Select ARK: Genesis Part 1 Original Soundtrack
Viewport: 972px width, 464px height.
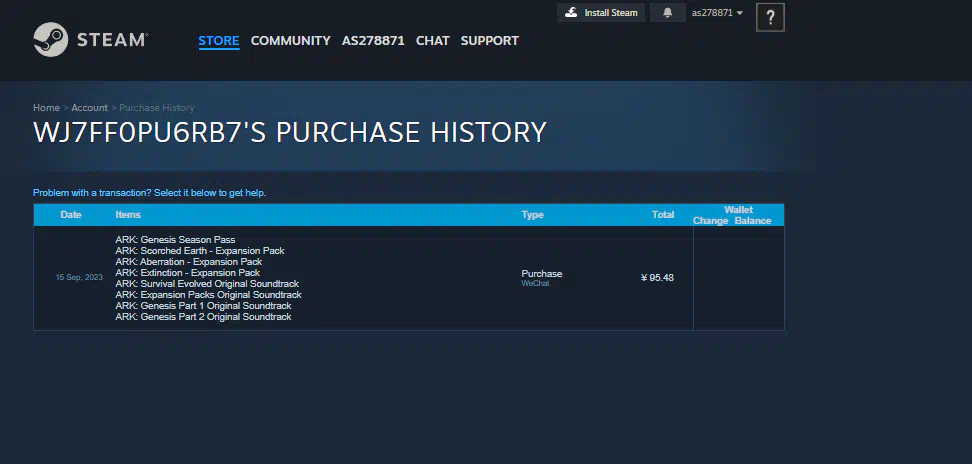(x=203, y=306)
